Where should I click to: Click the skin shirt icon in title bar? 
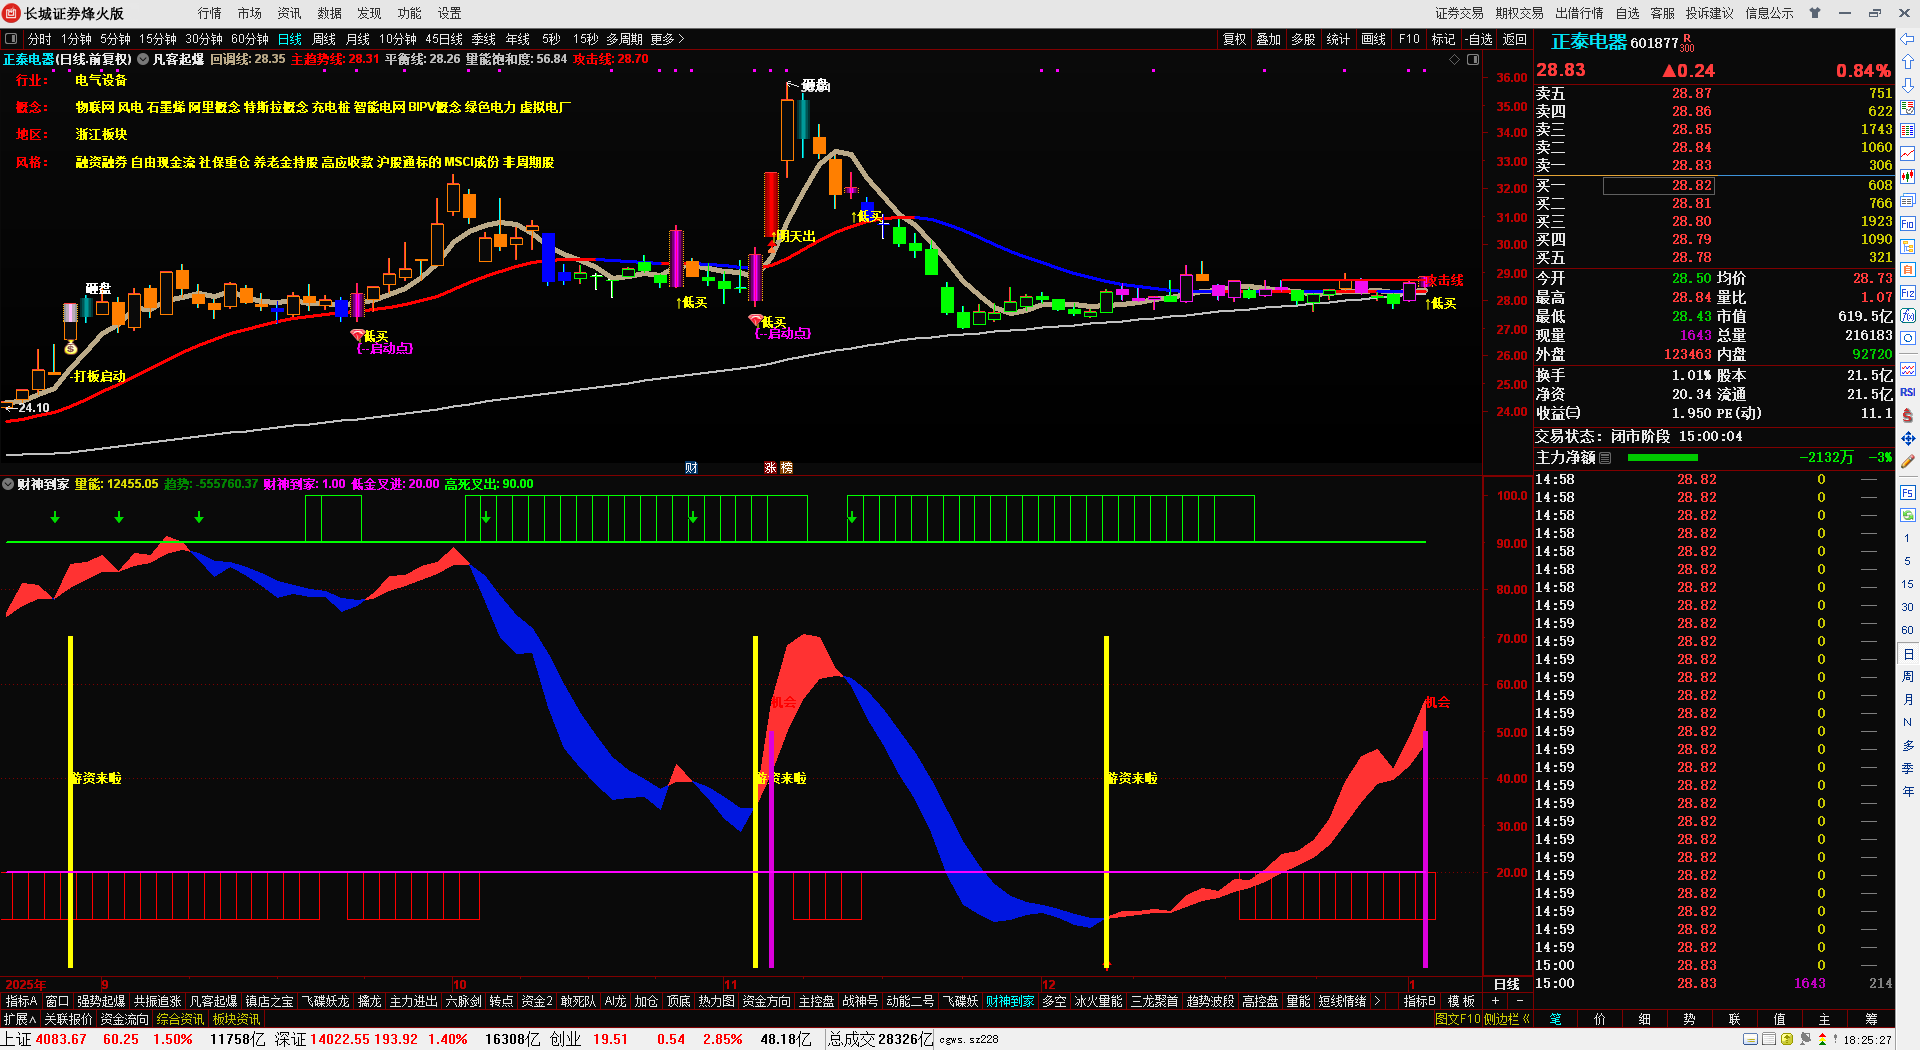click(x=1814, y=13)
